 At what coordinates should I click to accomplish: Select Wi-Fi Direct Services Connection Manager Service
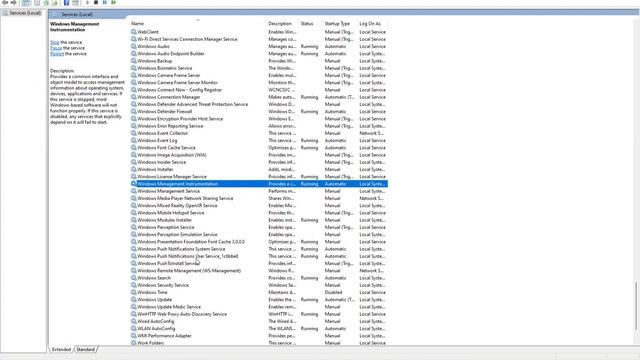click(x=259, y=39)
